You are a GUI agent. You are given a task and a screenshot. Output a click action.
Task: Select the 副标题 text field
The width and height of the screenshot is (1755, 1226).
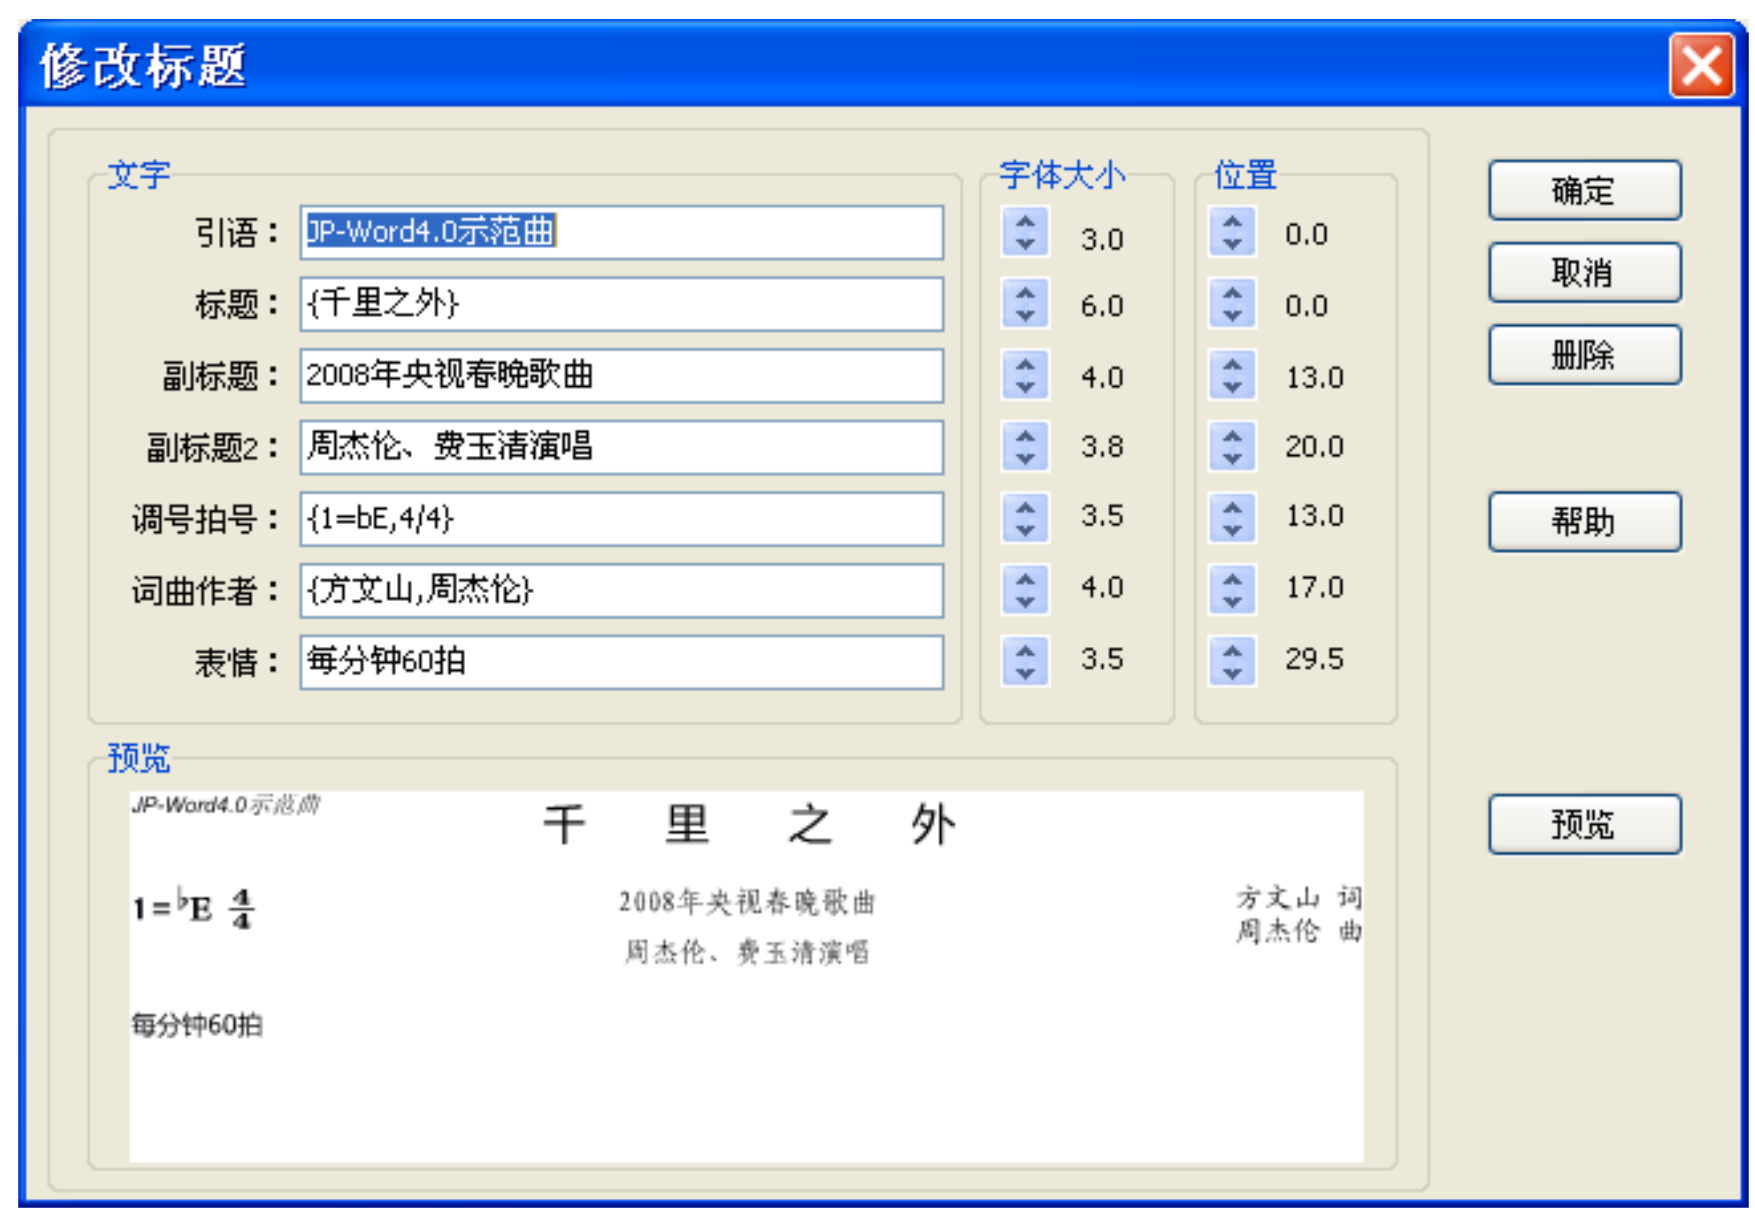click(621, 376)
